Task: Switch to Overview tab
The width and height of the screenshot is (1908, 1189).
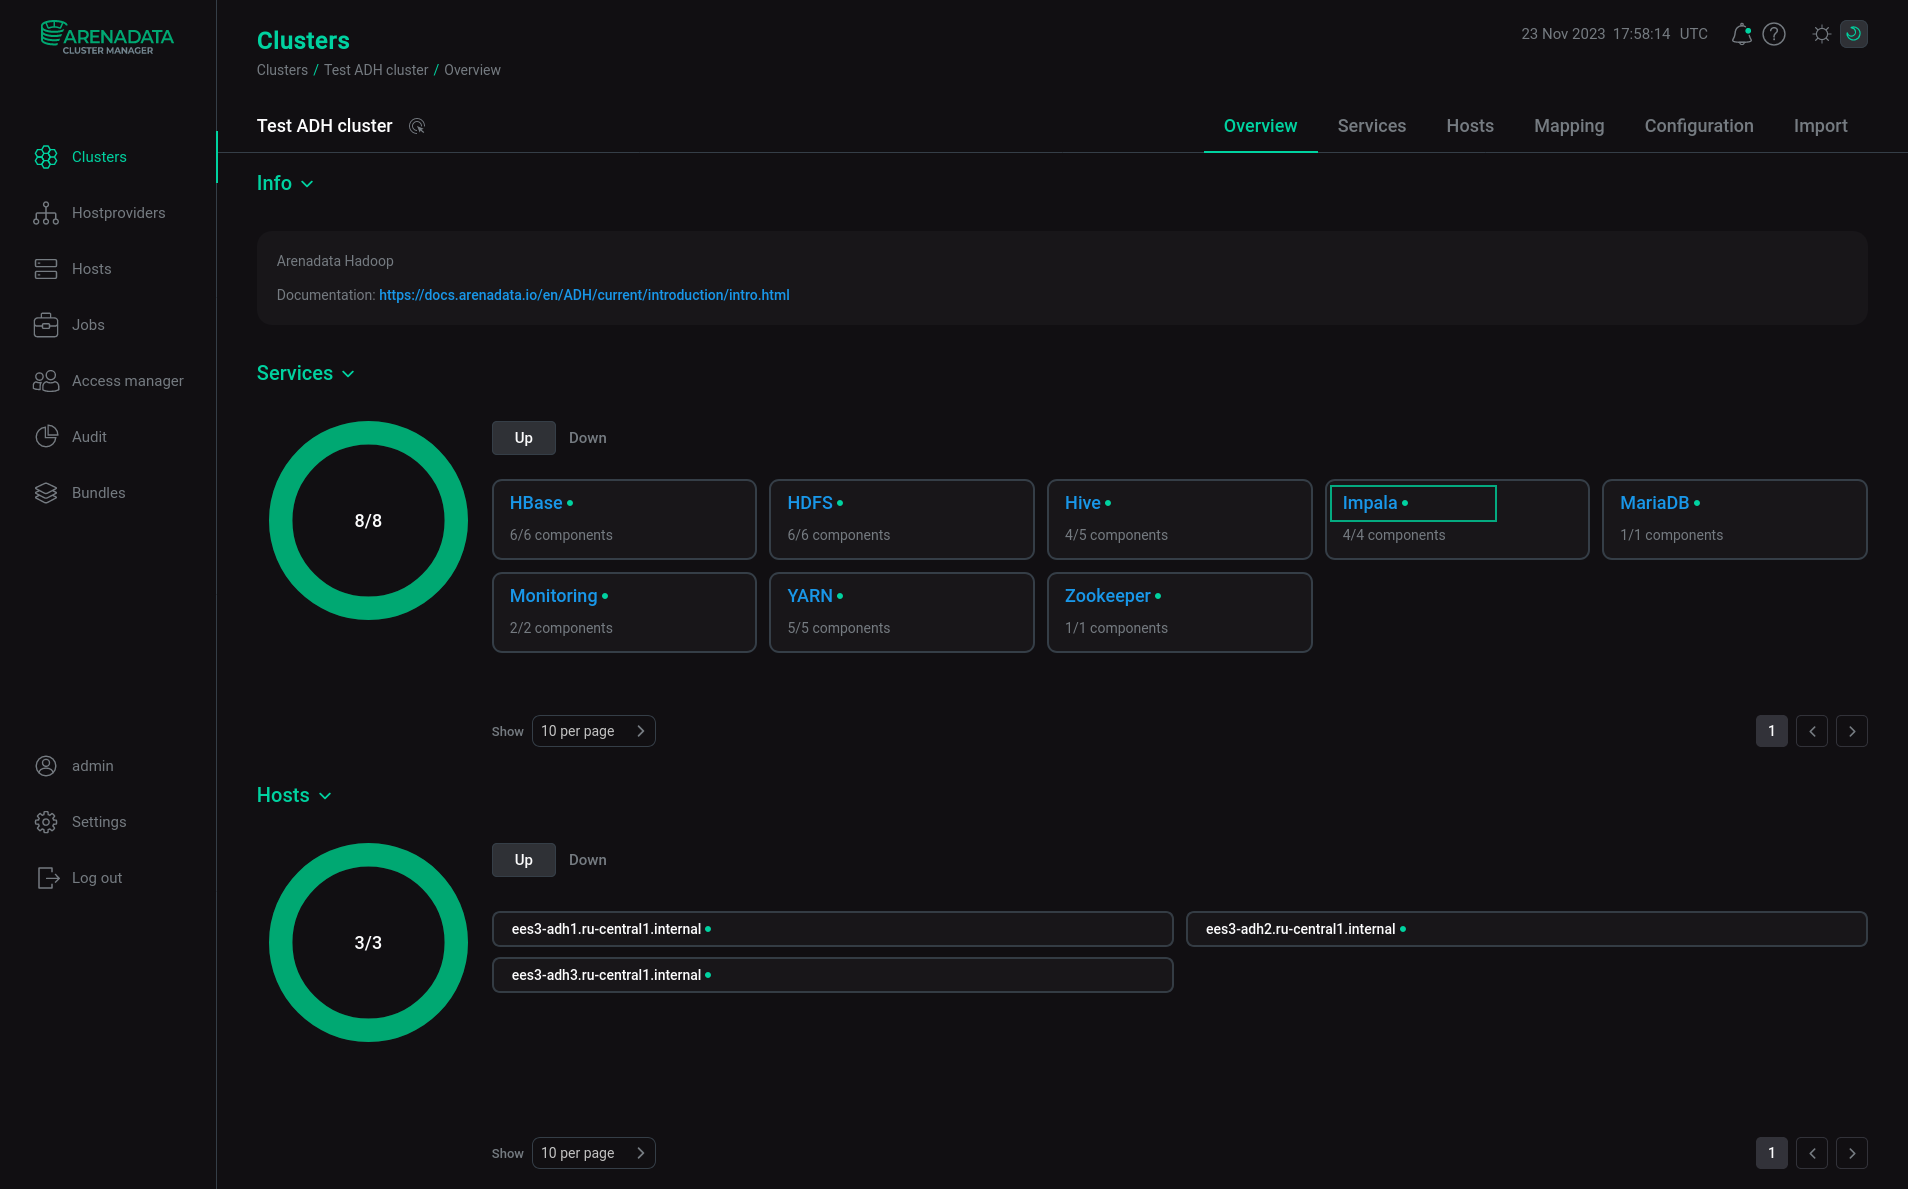Action: (x=1260, y=126)
